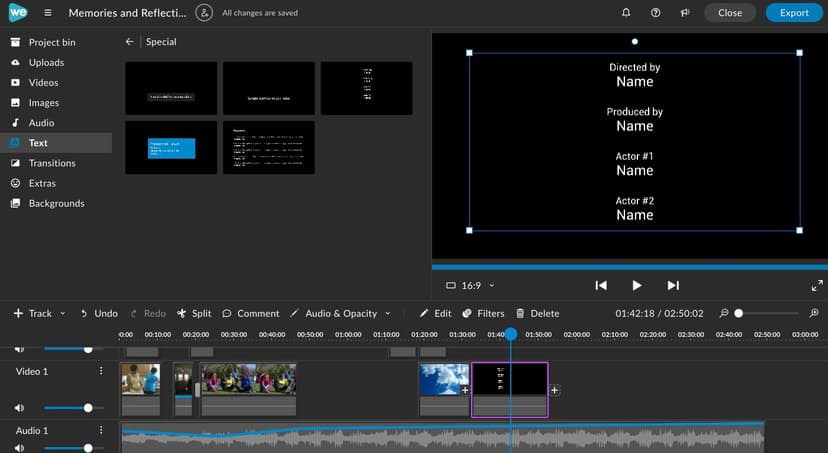Play the video preview

637,286
